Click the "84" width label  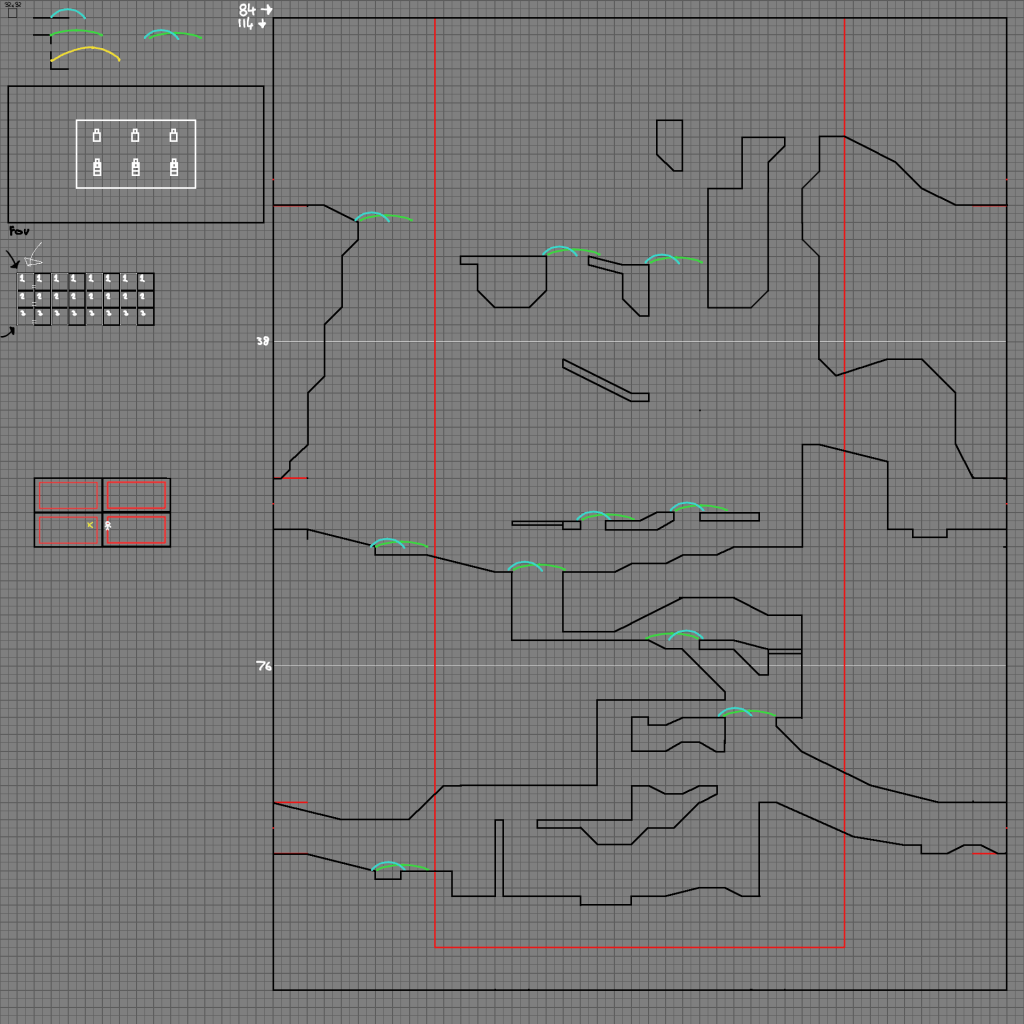[x=247, y=9]
